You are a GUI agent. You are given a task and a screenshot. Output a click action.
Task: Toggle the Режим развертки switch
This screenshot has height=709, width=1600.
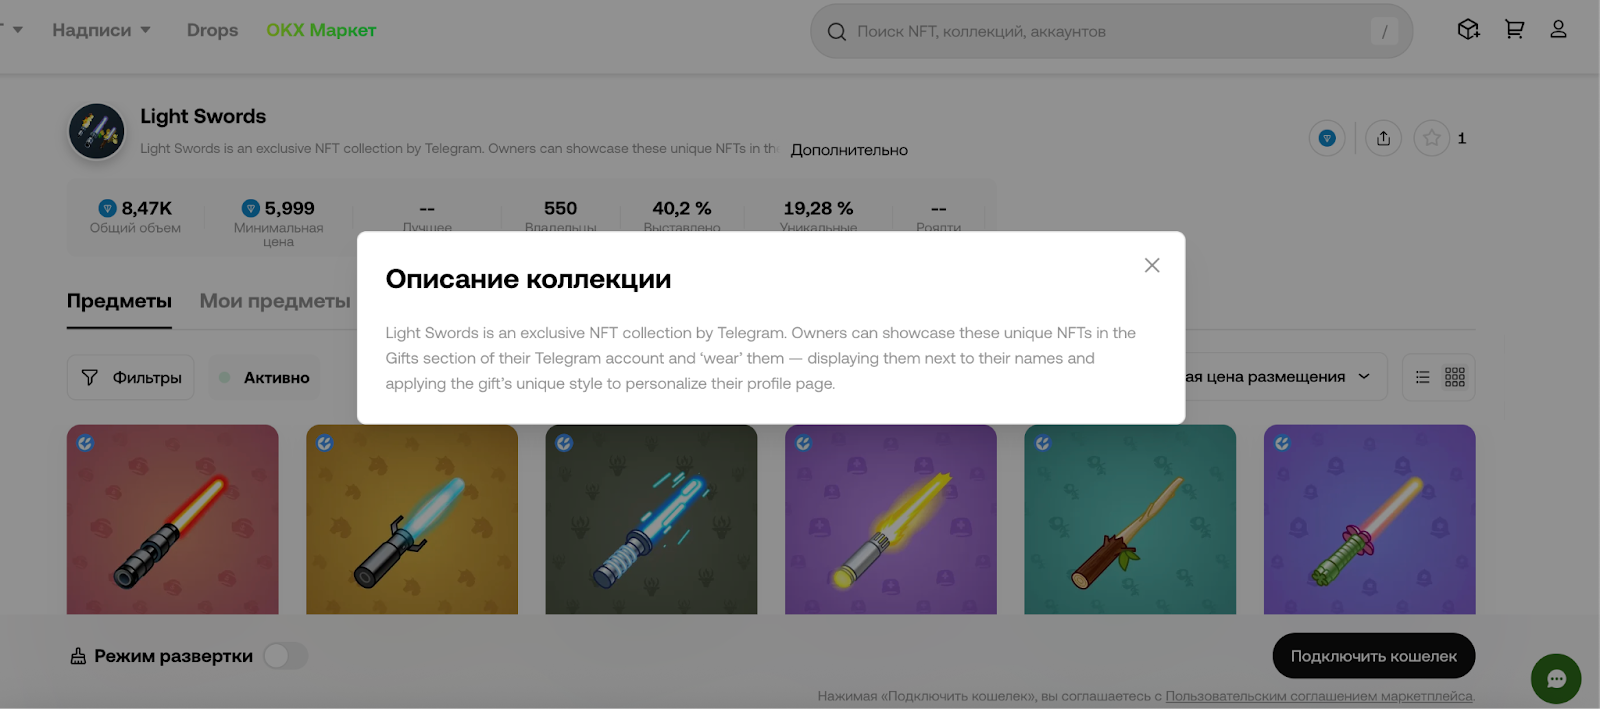[x=285, y=656]
